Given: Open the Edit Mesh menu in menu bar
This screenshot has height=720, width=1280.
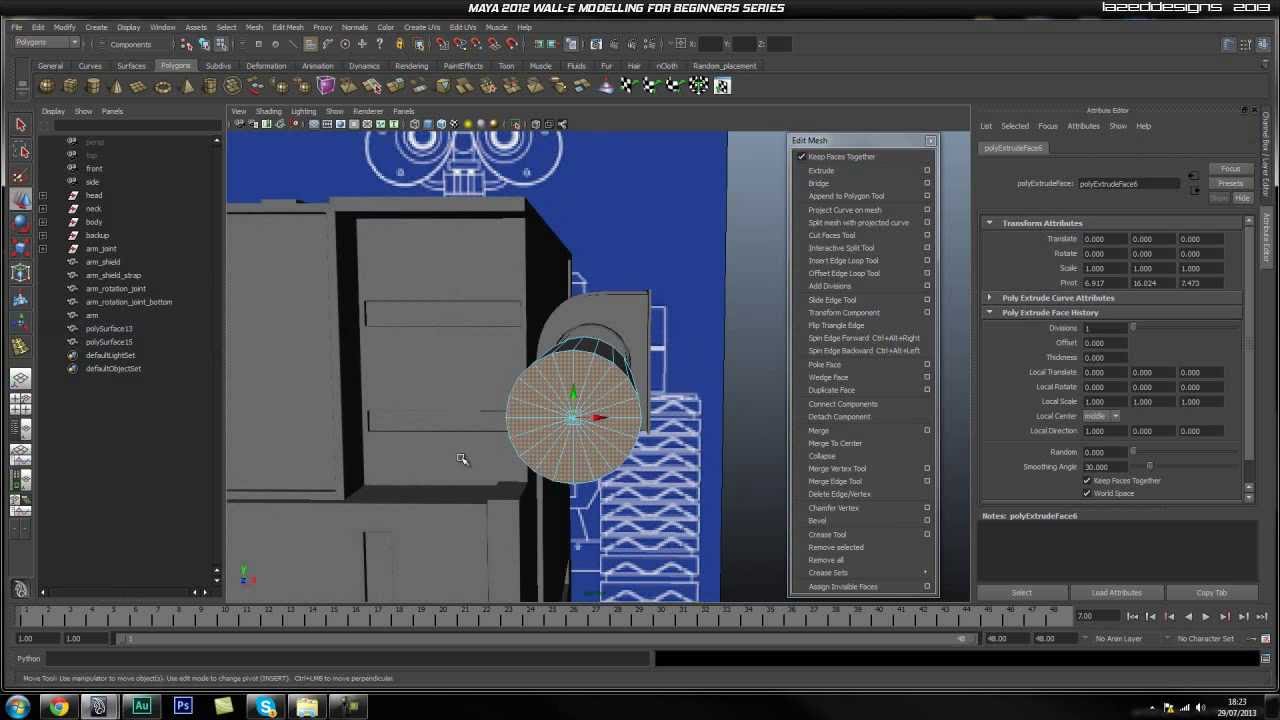Looking at the screenshot, I should (x=287, y=27).
